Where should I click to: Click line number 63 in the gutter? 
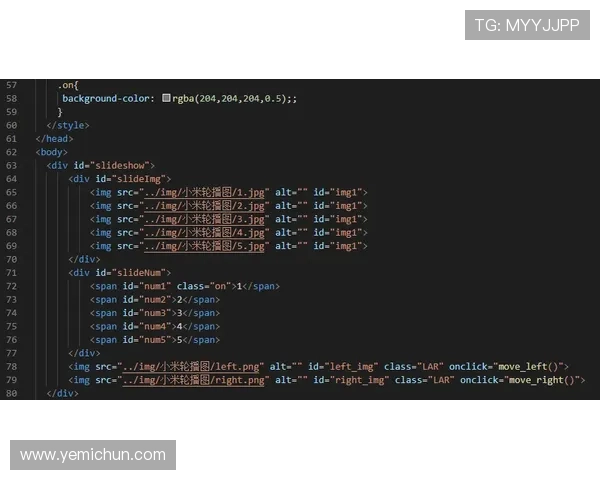pos(11,165)
